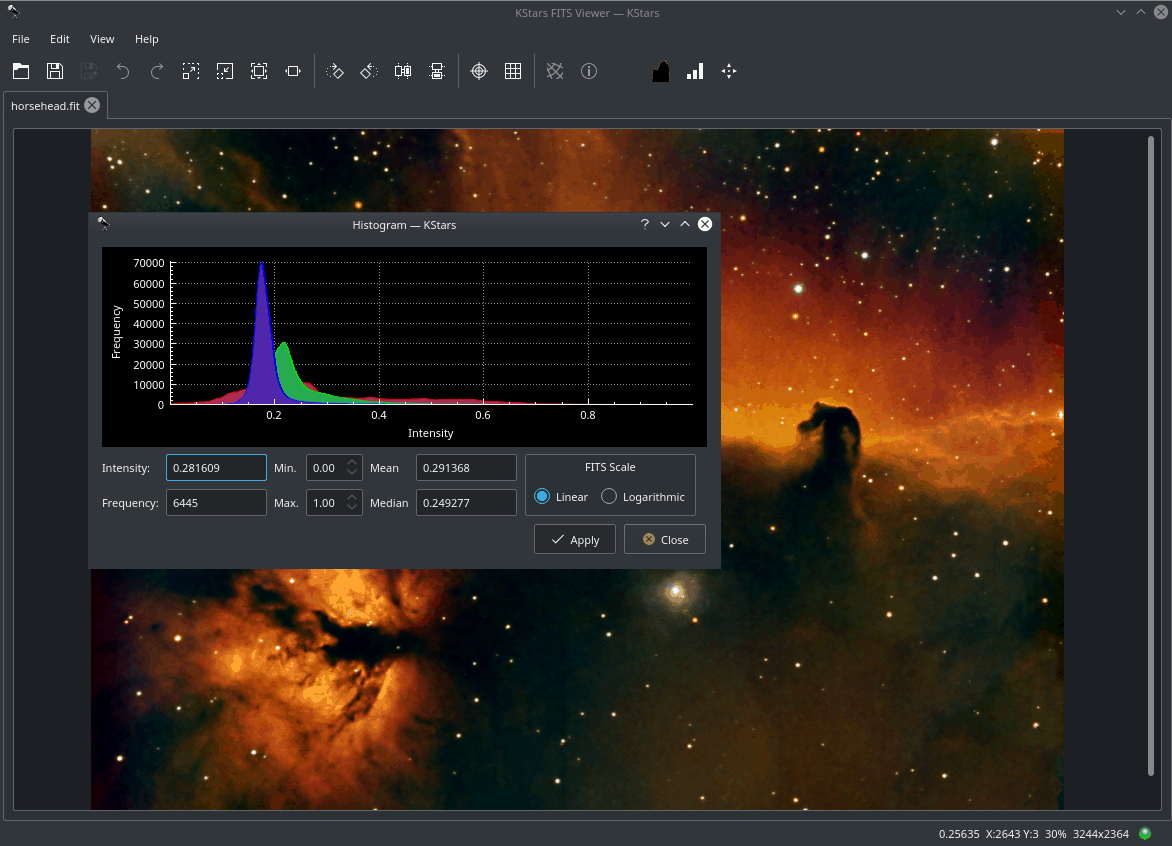
Task: Select the Zoom In tool
Action: coord(190,71)
